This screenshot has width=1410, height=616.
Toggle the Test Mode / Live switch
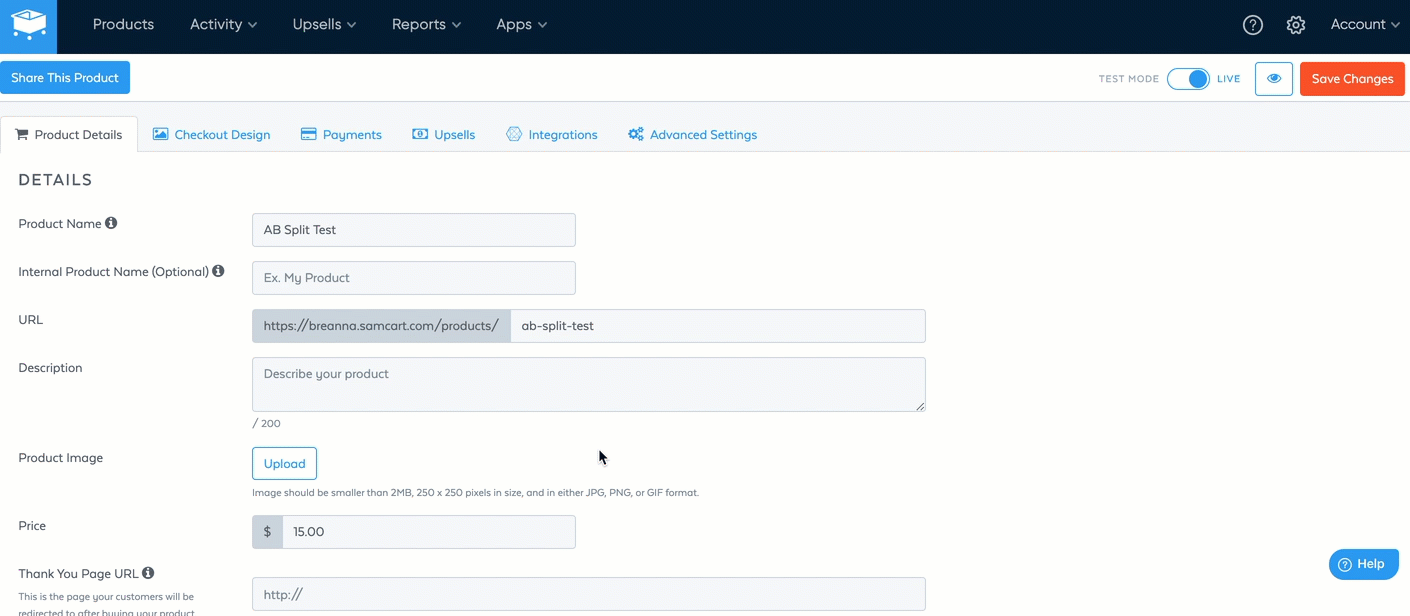[x=1188, y=79]
